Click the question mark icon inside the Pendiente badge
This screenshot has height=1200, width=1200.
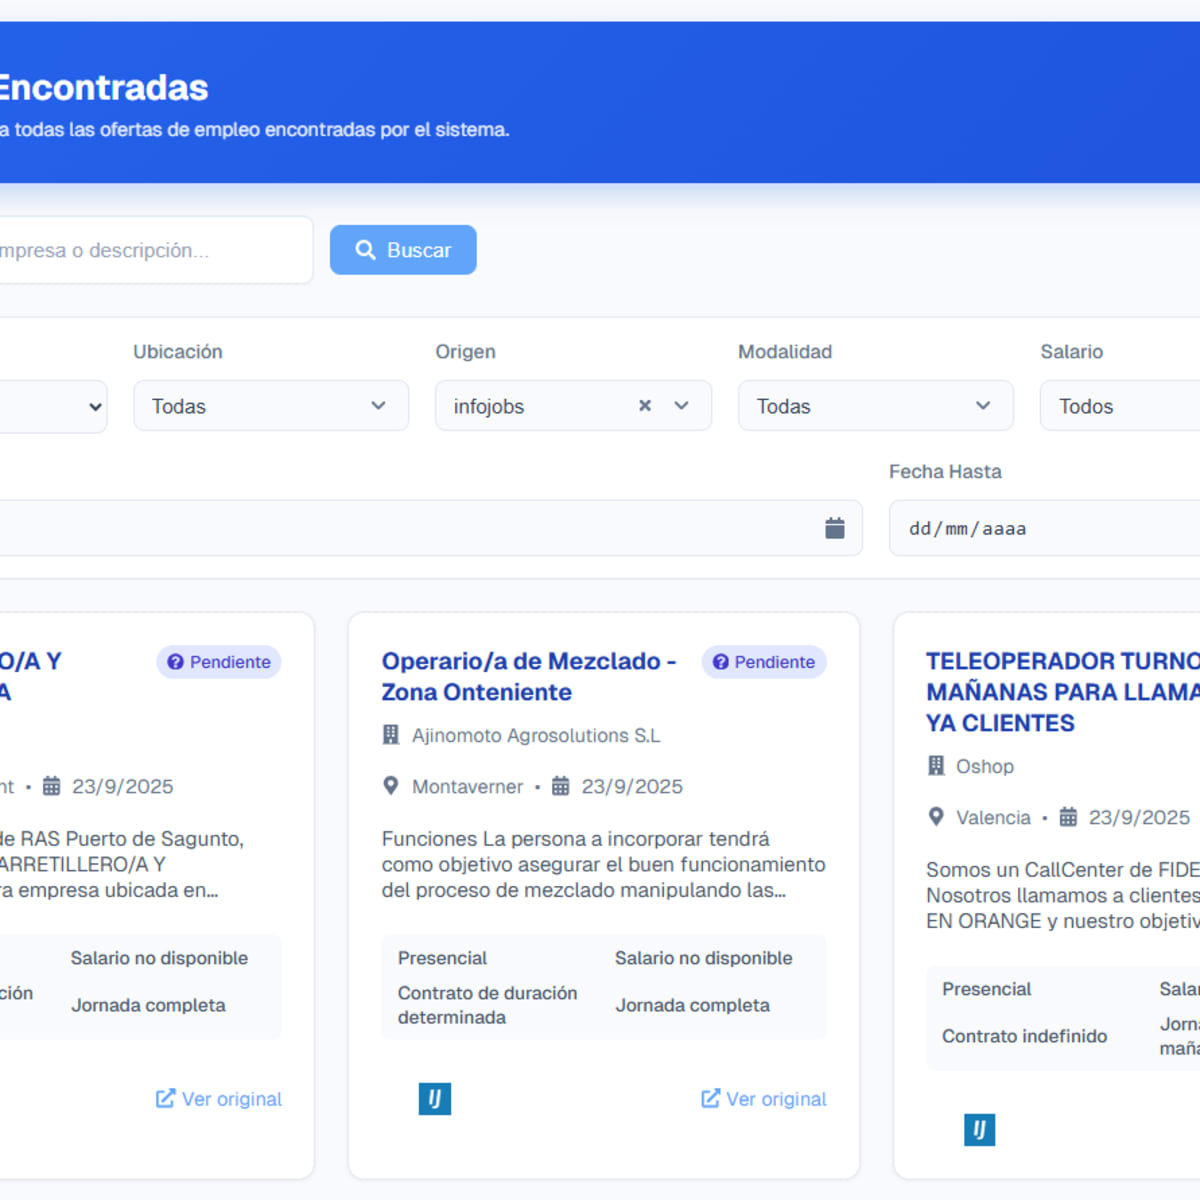tap(719, 662)
